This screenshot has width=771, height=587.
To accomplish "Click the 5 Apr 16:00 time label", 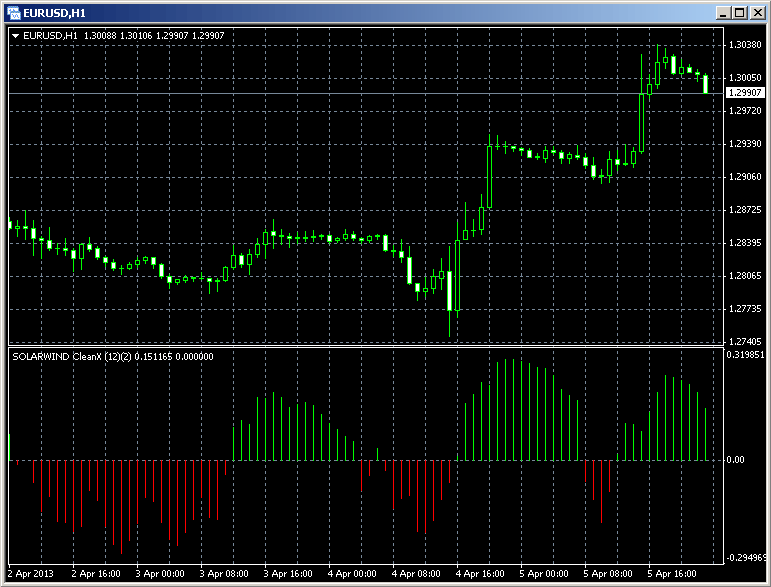I will 671,575.
